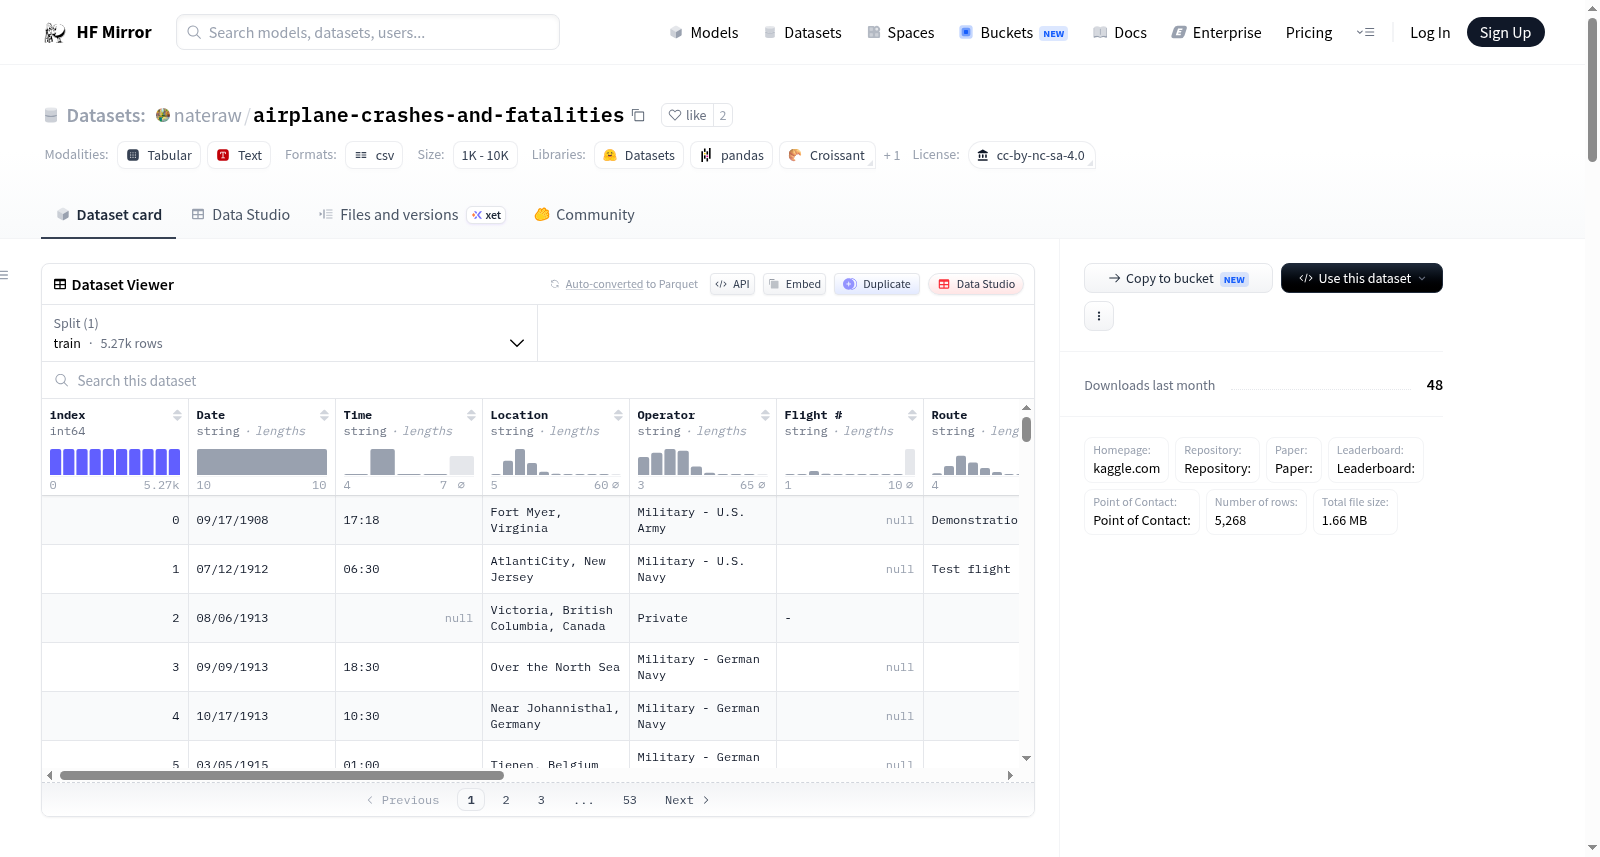Click the horizontal scrollbar of the table

tap(282, 775)
